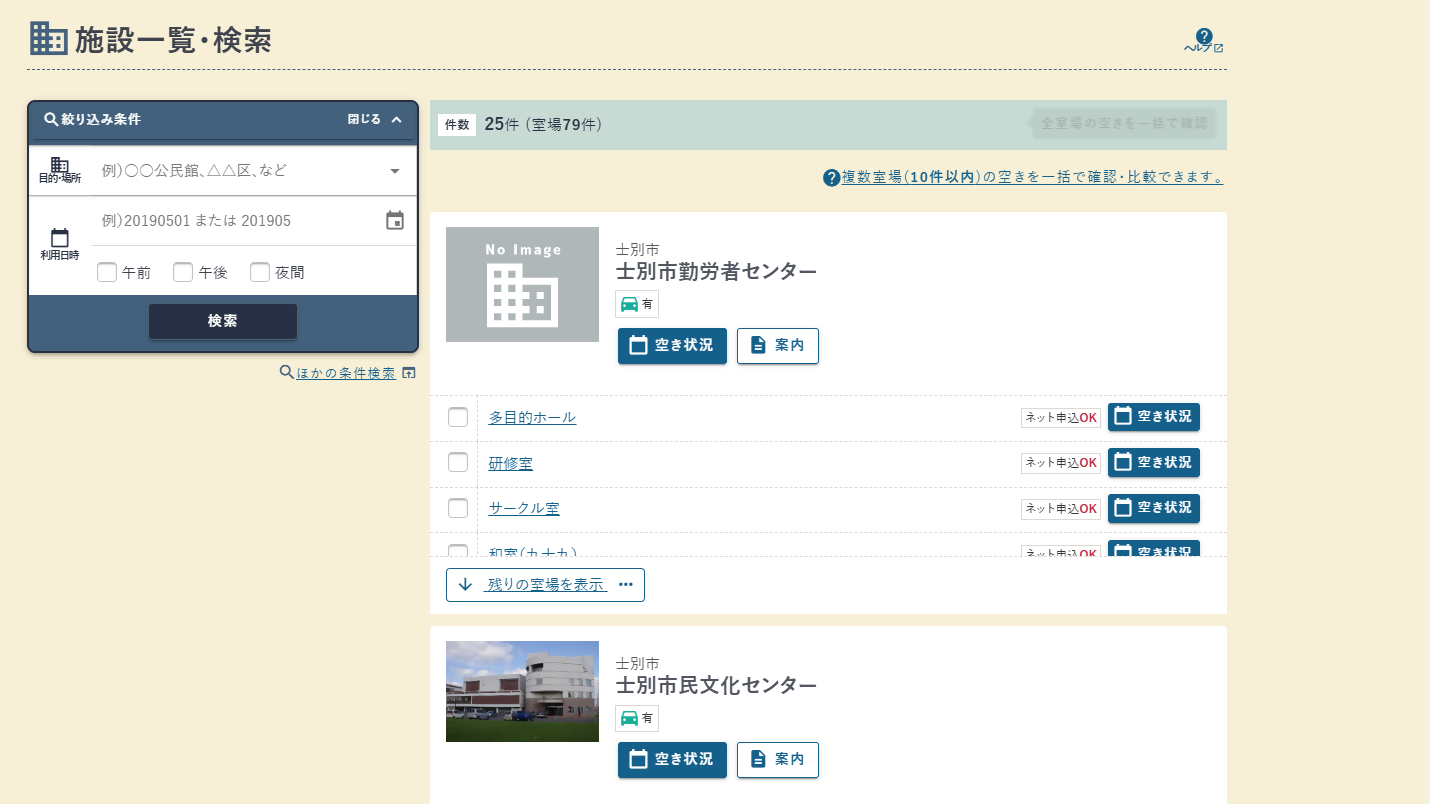Viewport: 1430px width, 804px height.
Task: Check the 午前 checkbox
Action: (x=107, y=272)
